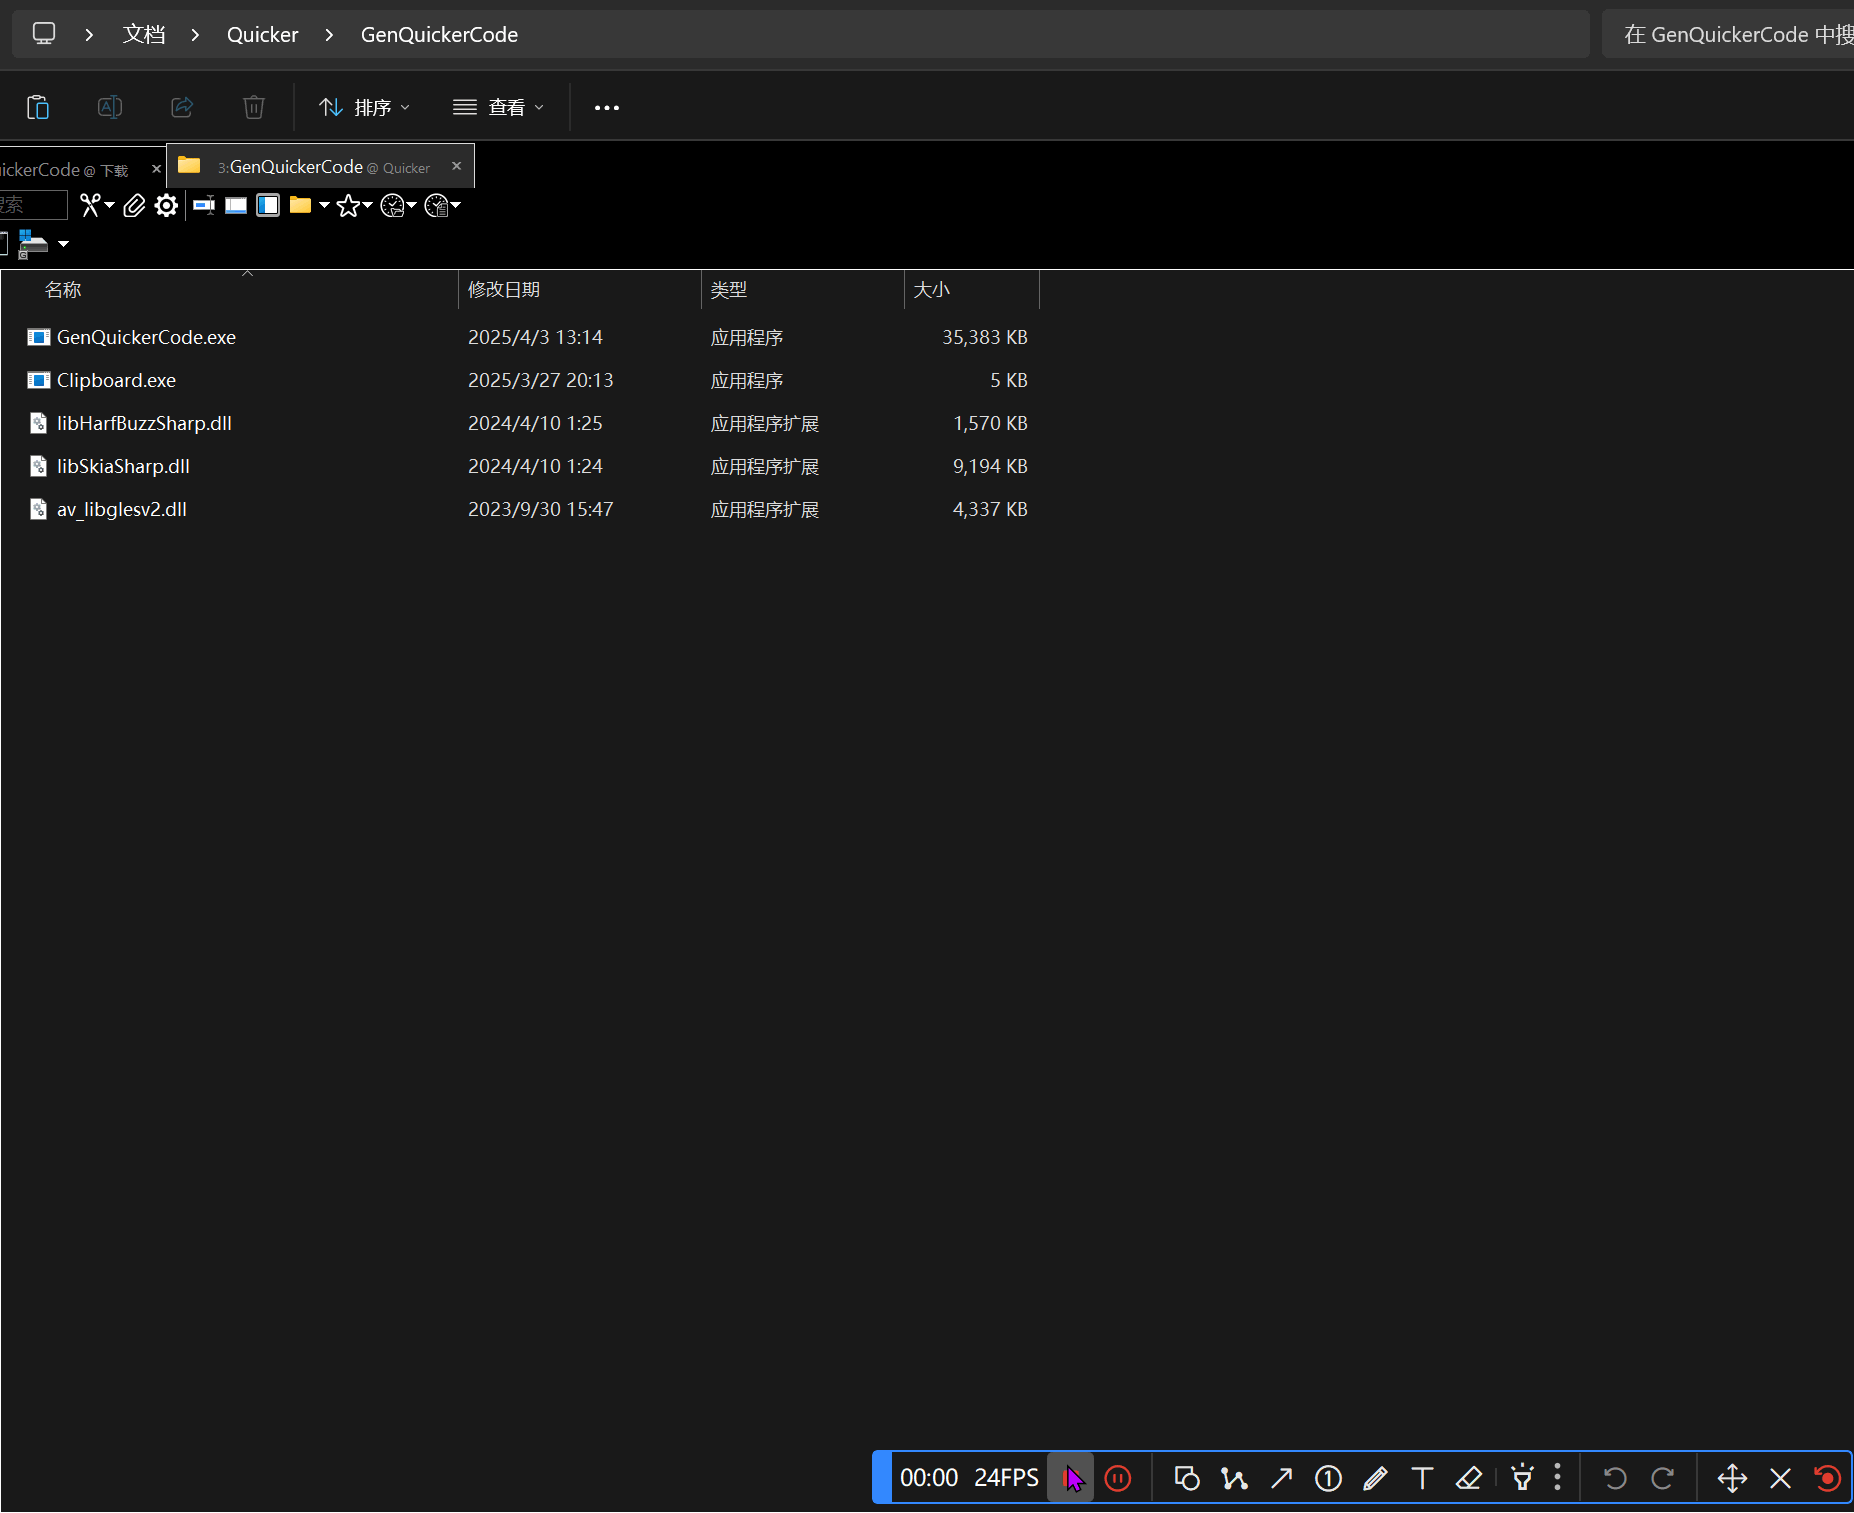Click the 文档 breadcrumb

144,35
